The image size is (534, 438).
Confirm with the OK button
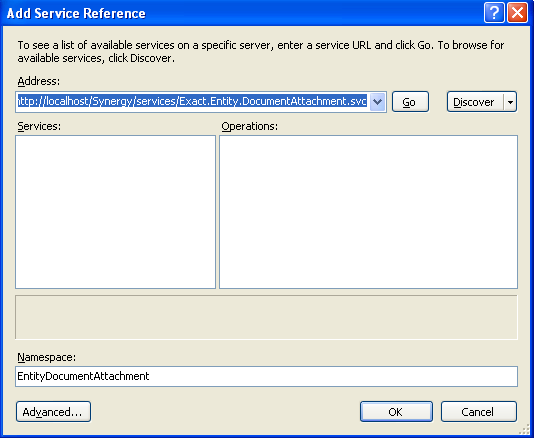pyautogui.click(x=396, y=411)
